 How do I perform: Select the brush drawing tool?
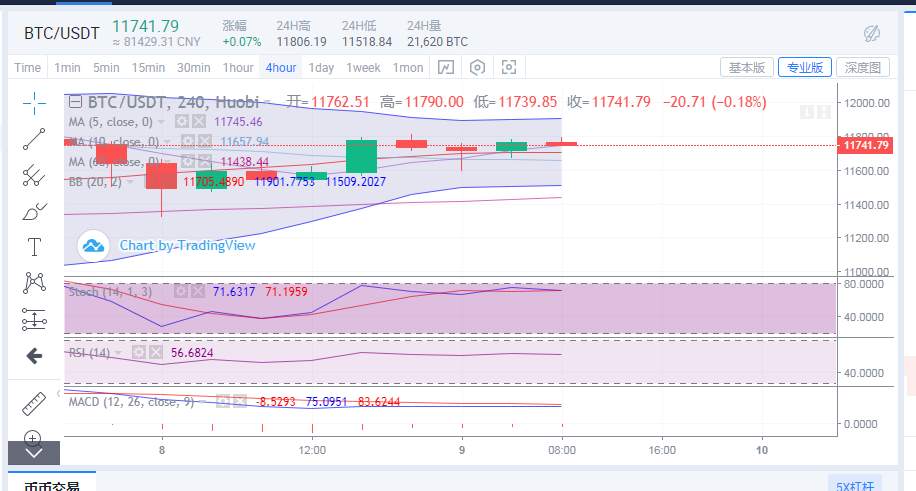point(34,211)
